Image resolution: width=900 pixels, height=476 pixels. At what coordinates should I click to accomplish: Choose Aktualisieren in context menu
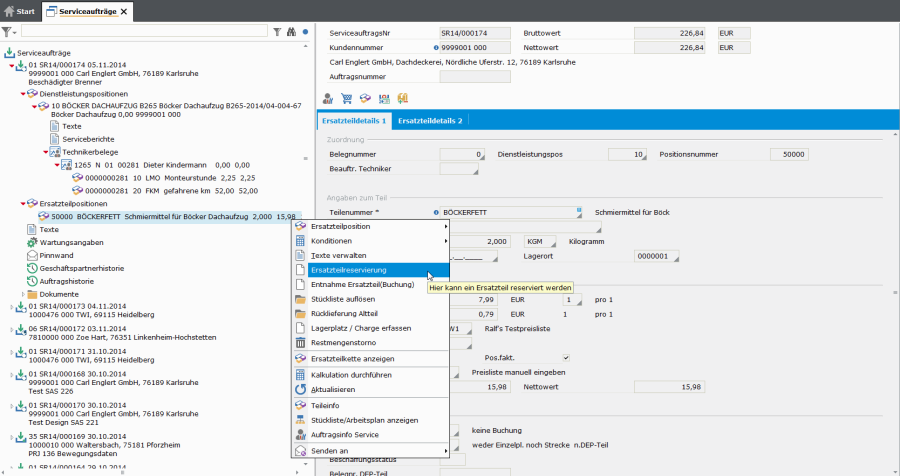371,389
